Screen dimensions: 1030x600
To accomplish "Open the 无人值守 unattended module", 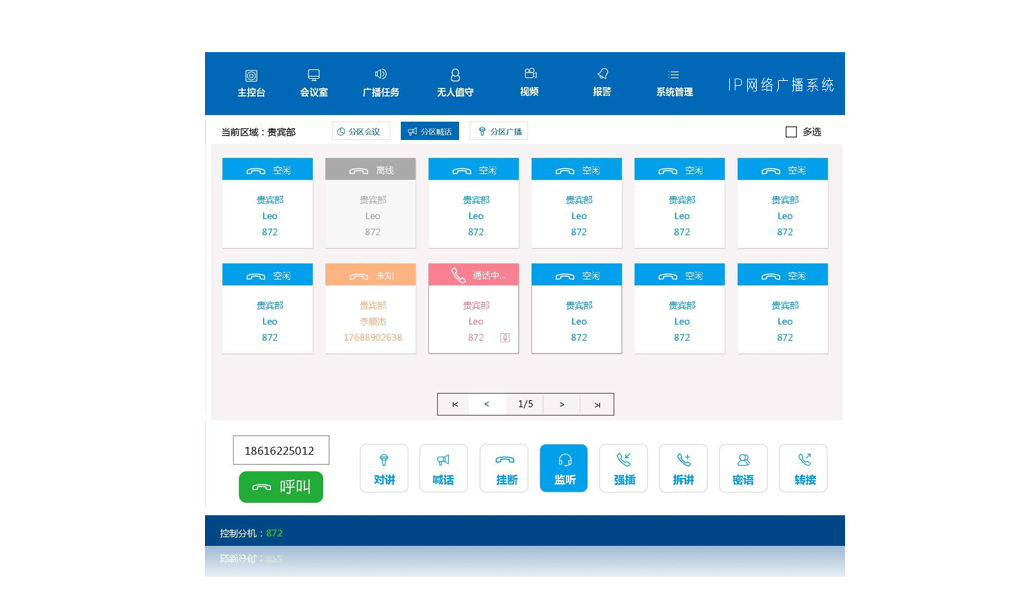I will pos(455,83).
